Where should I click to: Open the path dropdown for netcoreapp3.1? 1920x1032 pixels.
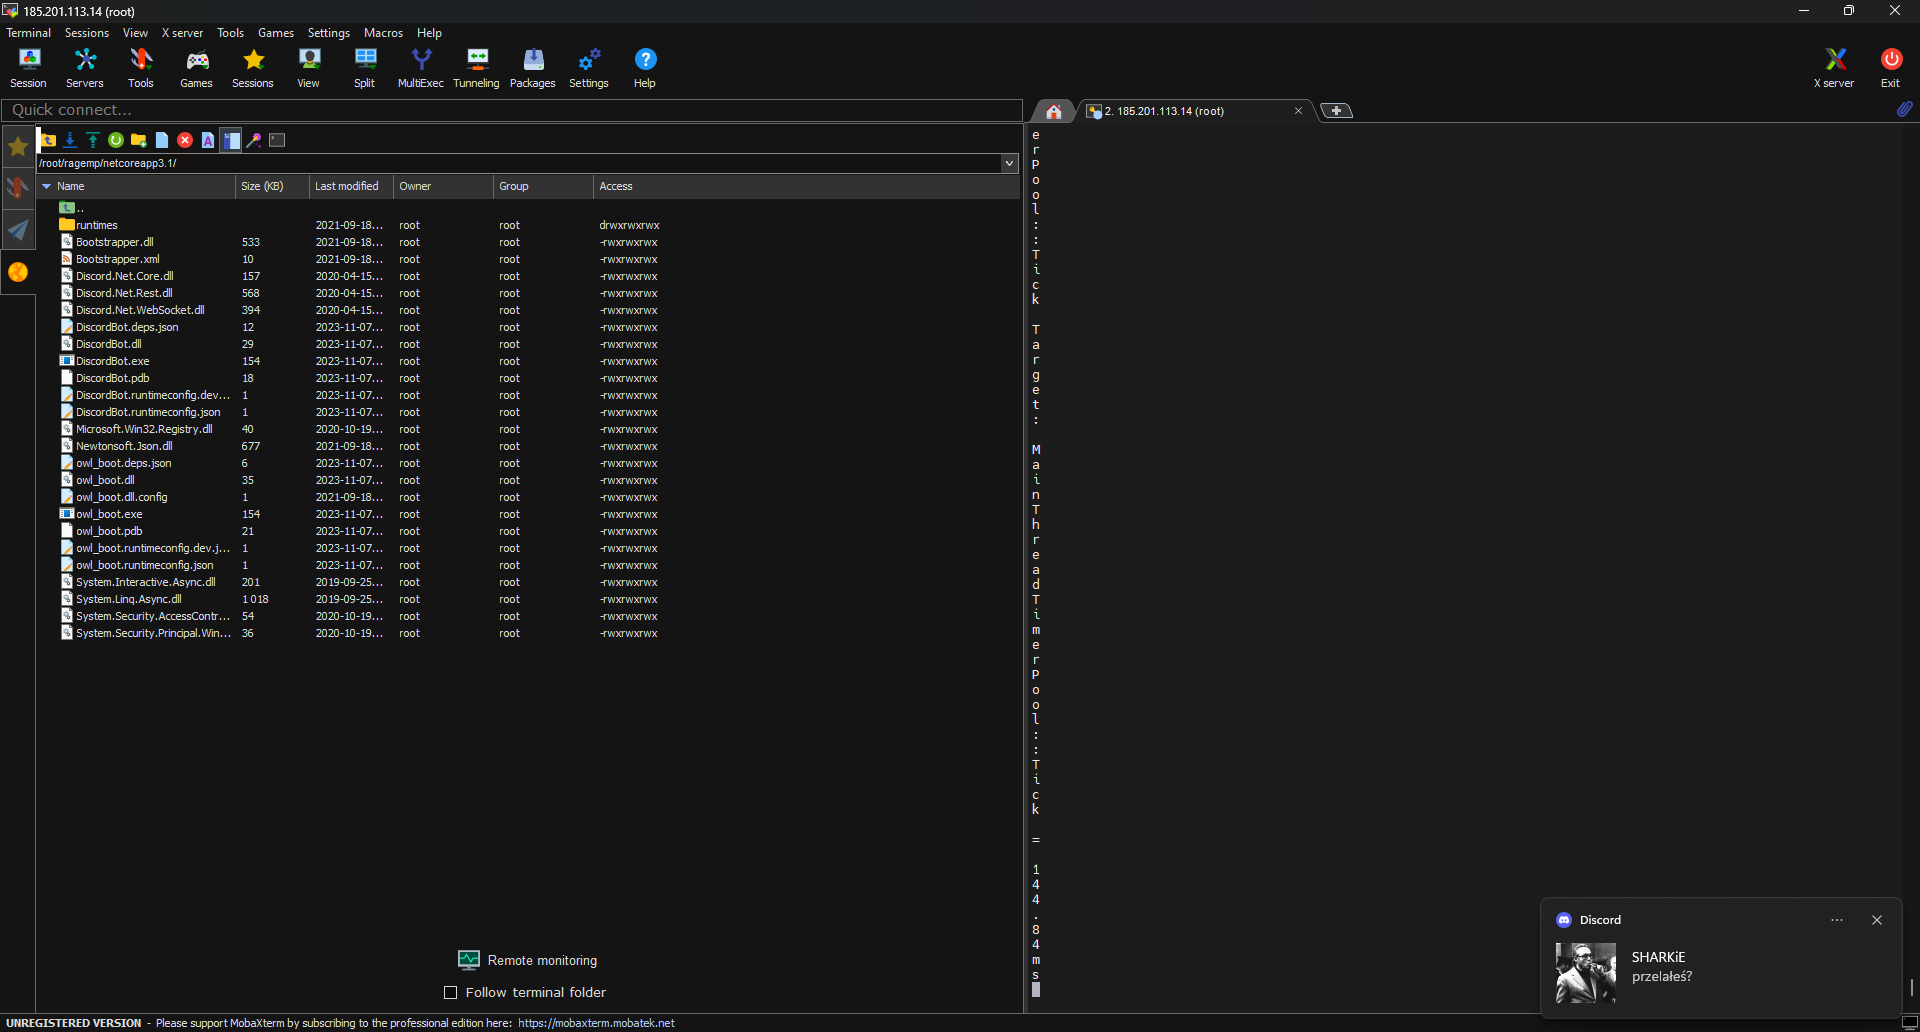pos(1009,163)
